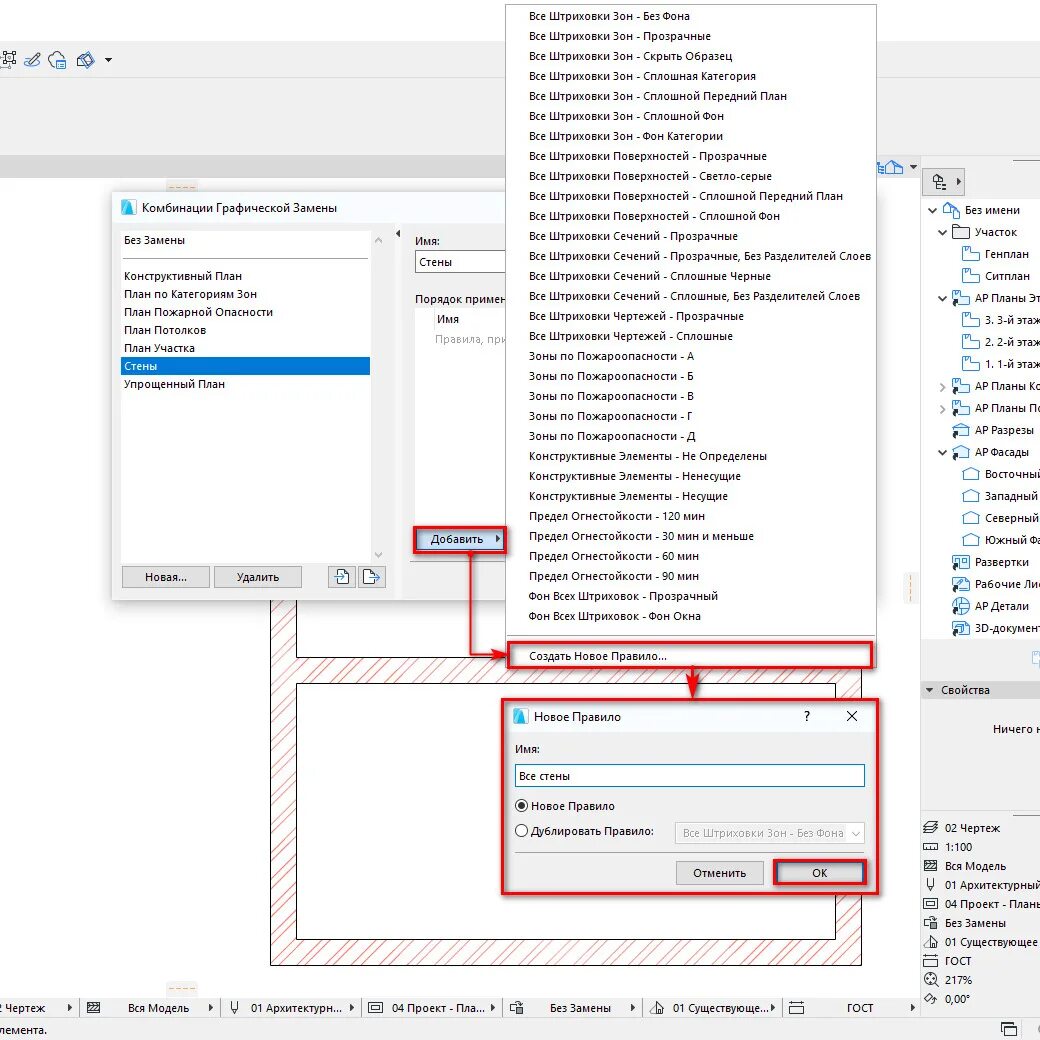Click the rule name field containing Все стены
The image size is (1040, 1040).
(x=690, y=775)
